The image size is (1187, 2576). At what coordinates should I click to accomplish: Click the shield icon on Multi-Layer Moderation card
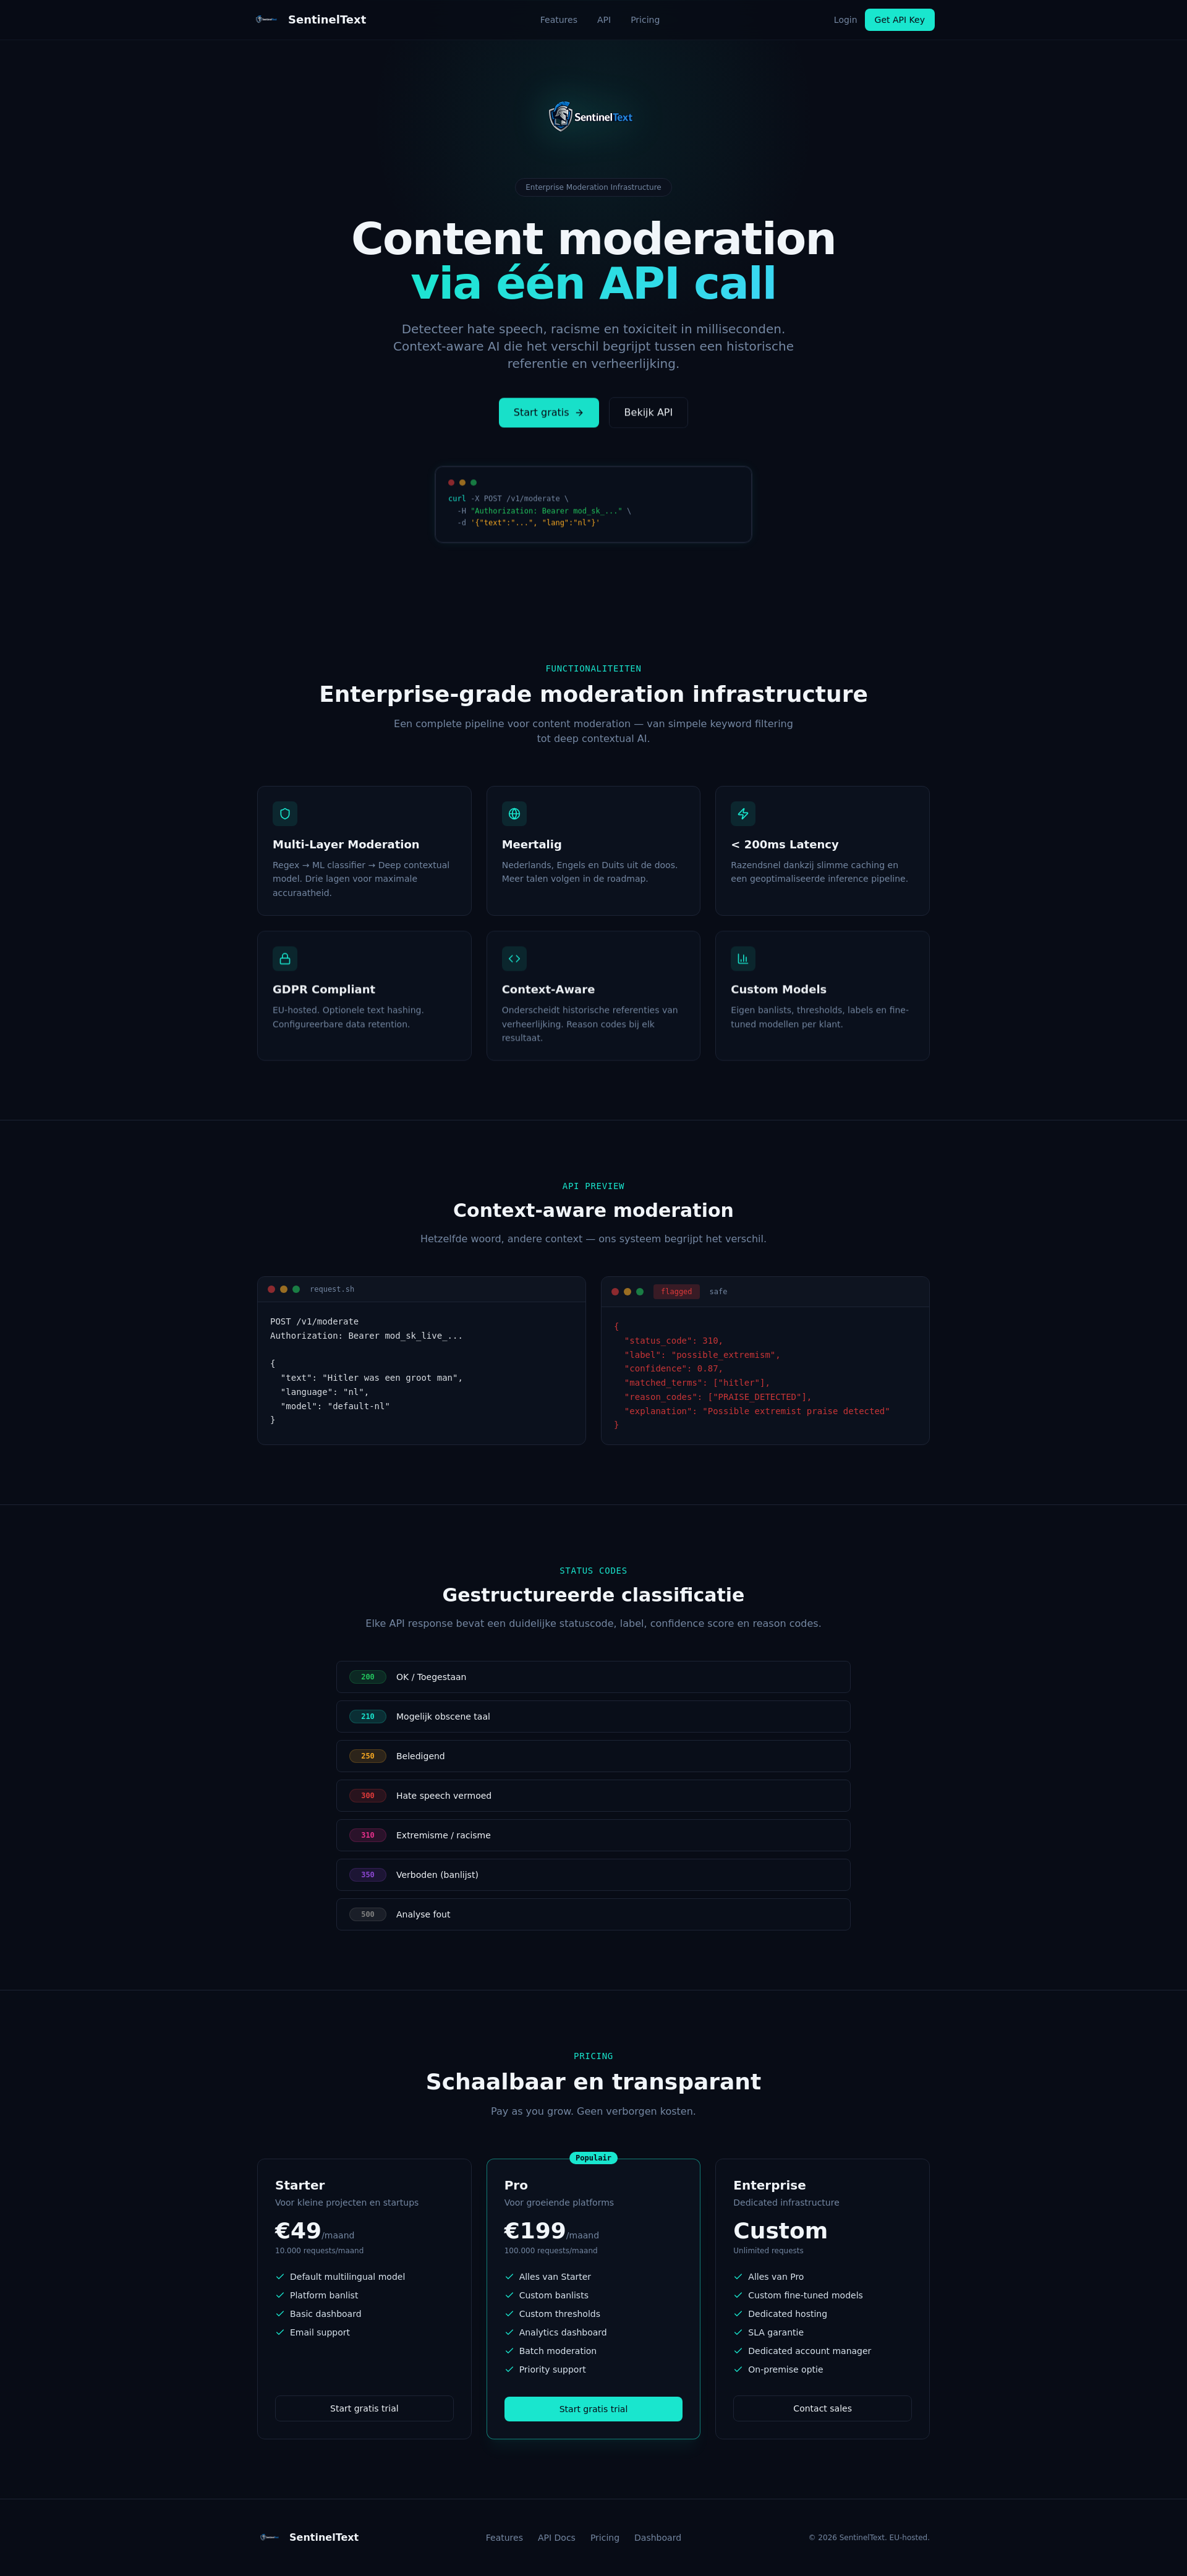285,813
